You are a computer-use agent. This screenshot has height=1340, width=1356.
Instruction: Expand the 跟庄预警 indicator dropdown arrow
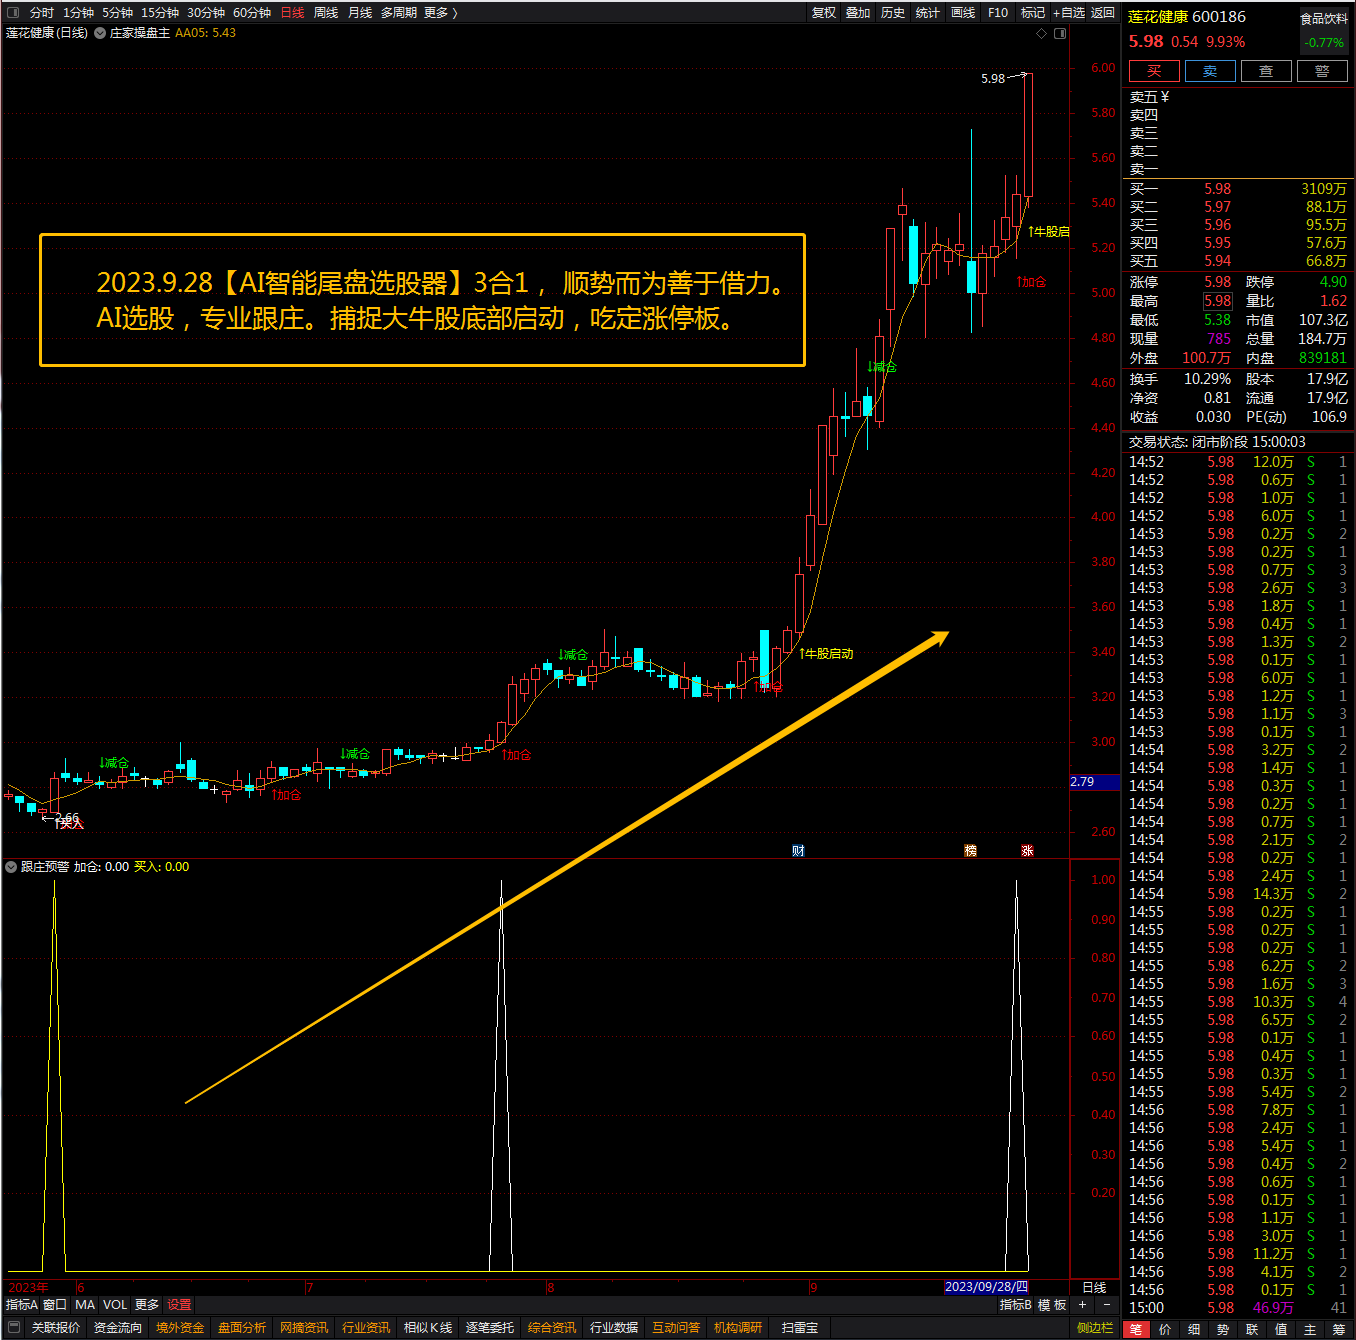(x=11, y=867)
